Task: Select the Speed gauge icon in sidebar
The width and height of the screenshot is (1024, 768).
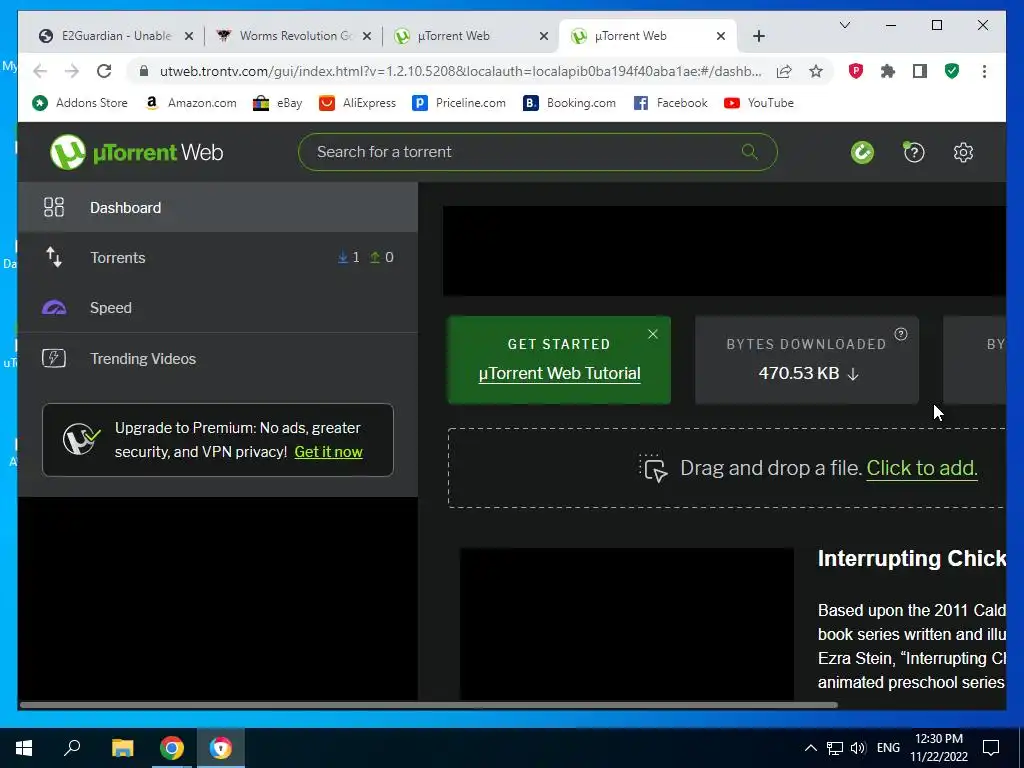Action: click(54, 308)
